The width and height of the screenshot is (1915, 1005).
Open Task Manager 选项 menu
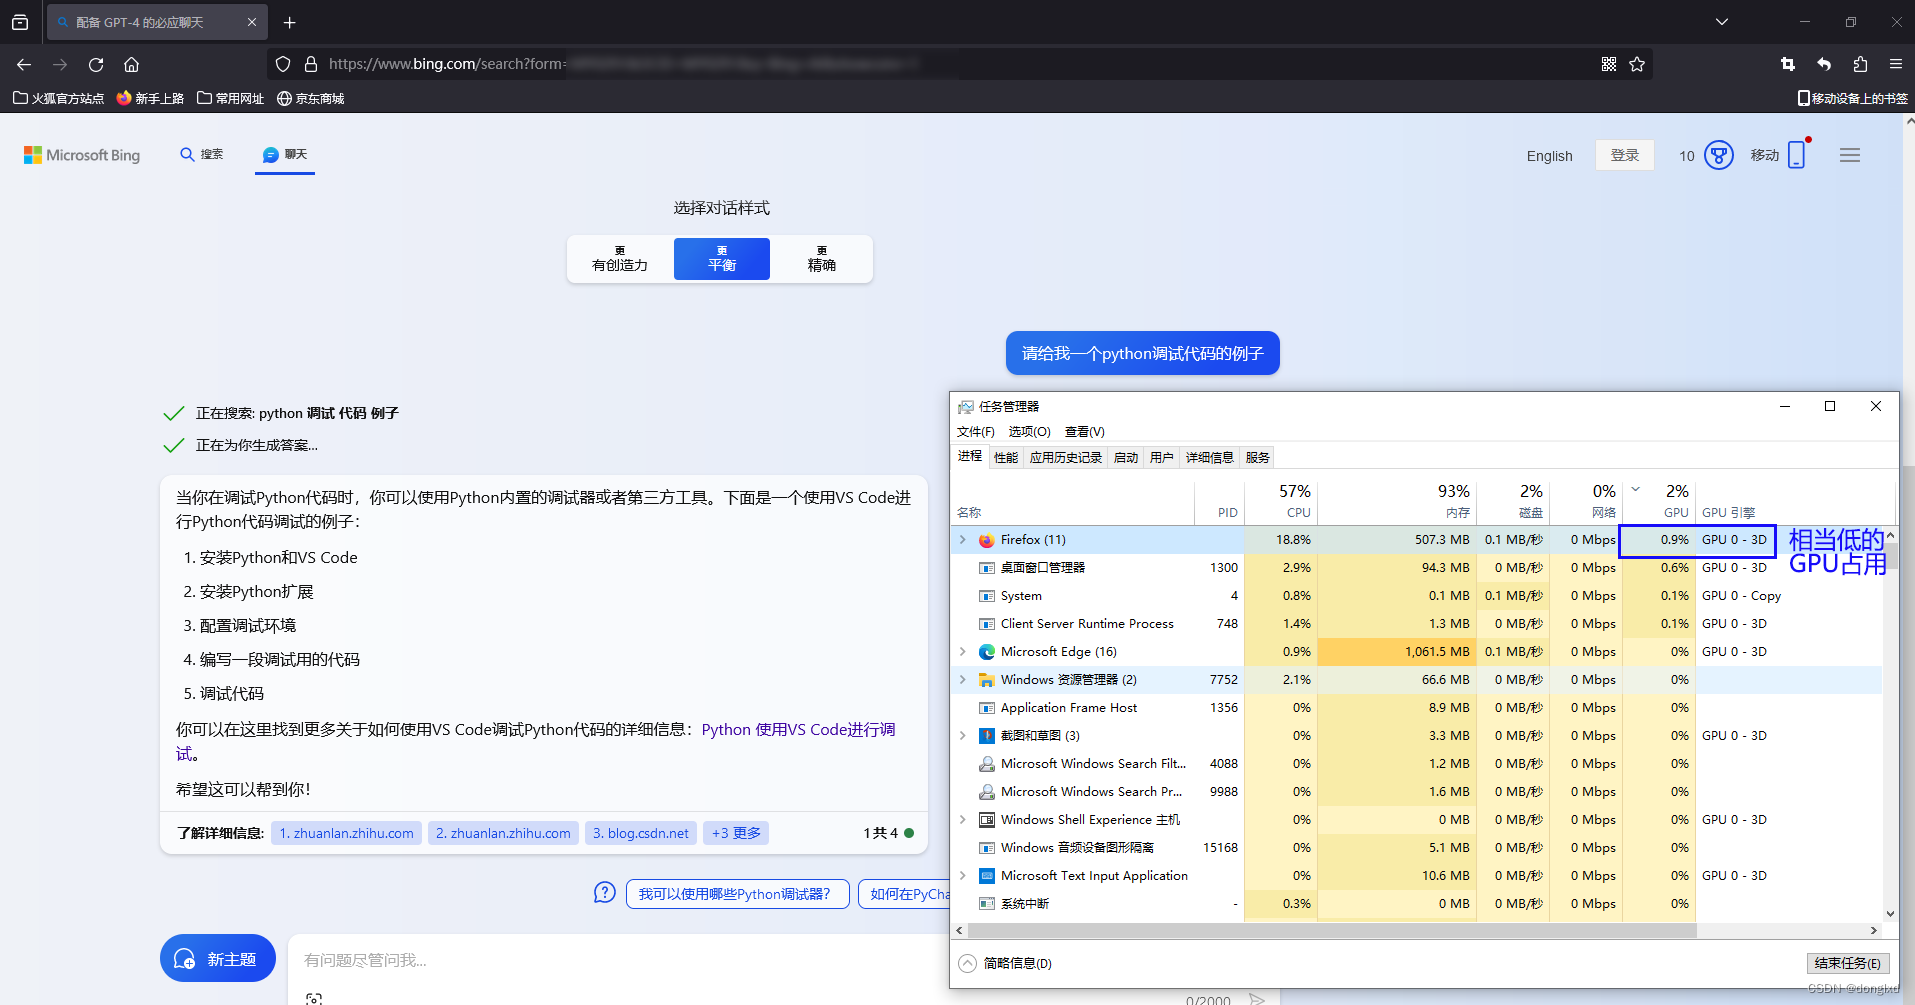pyautogui.click(x=1029, y=432)
